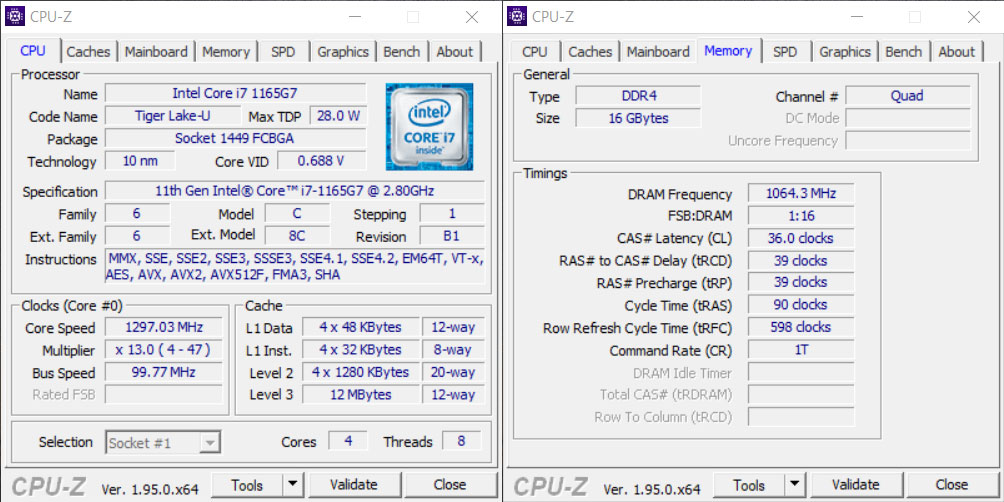Click the tRFC value 598 clocks
Screen dimensions: 1004x502
point(800,327)
